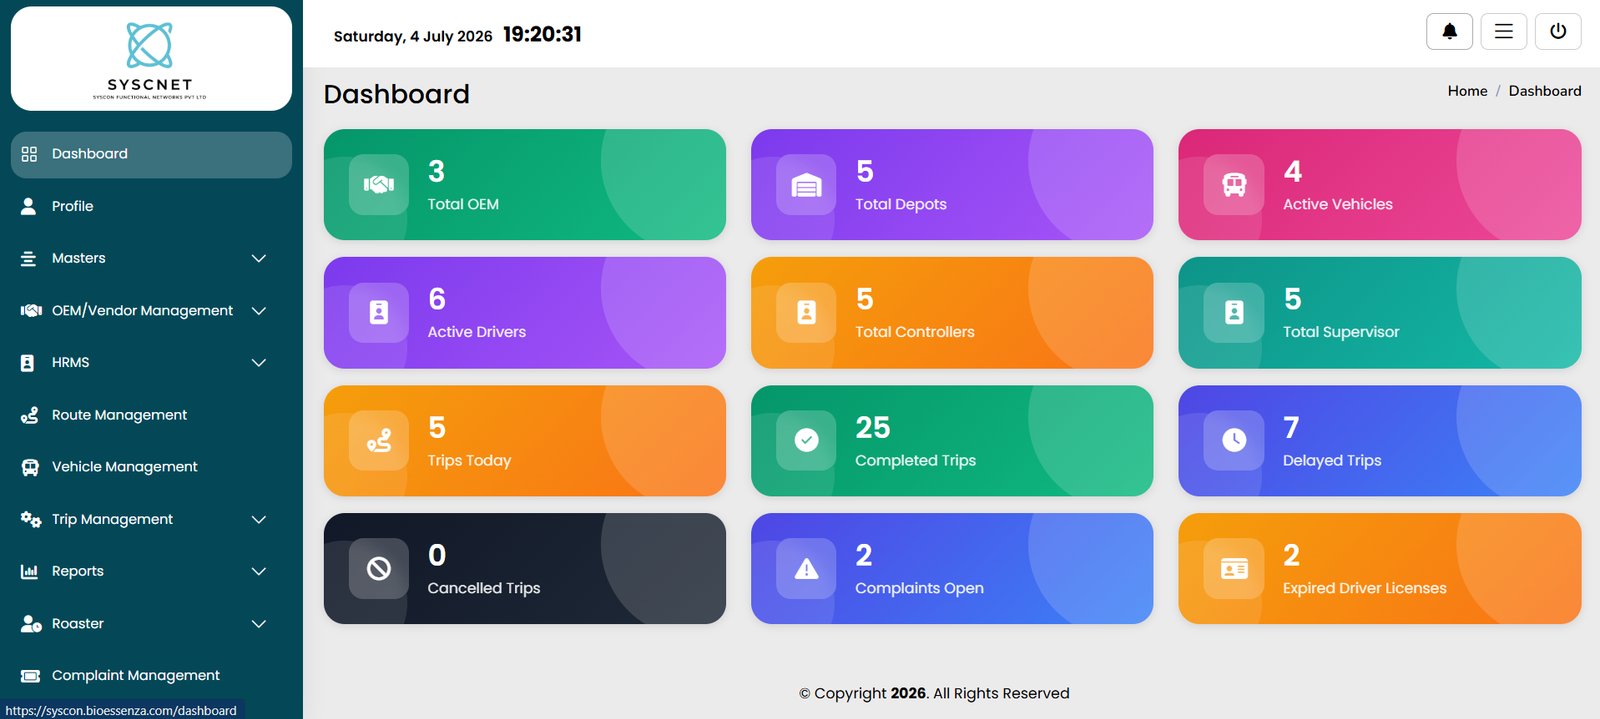
Task: Open Complaint Management in the sidebar
Action: pos(151,676)
